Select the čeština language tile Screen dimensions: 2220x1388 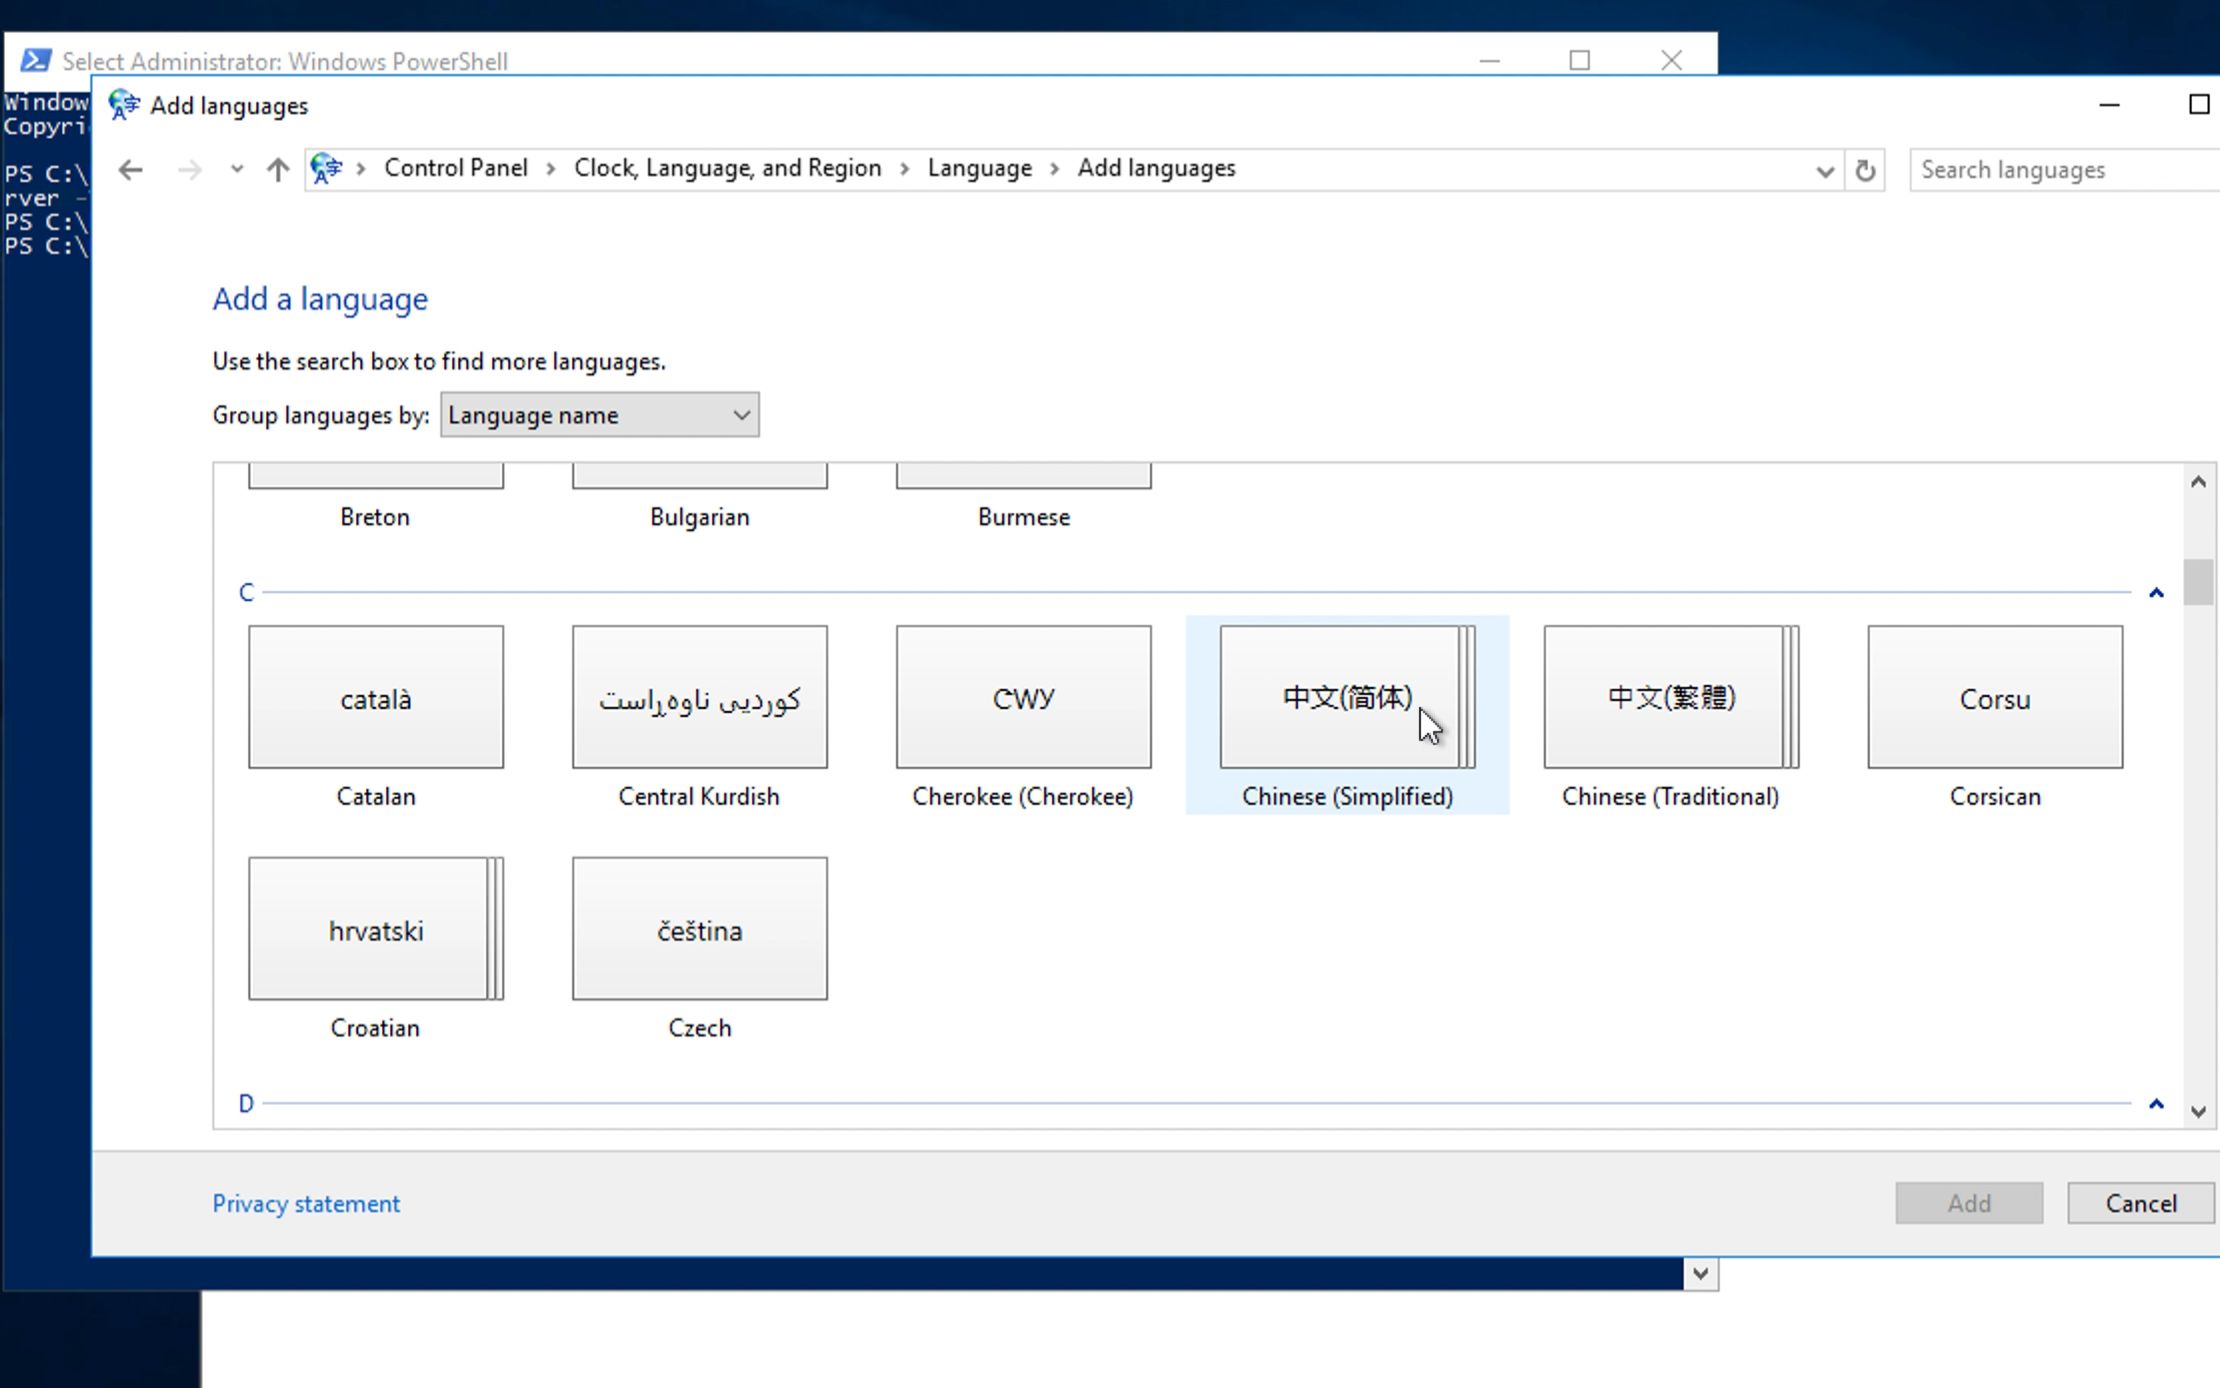[699, 929]
